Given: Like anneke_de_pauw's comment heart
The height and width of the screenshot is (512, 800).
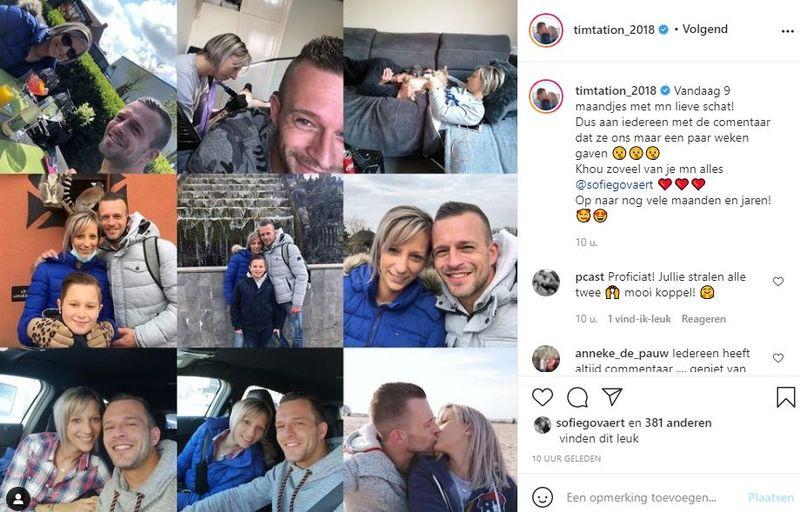Looking at the screenshot, I should [778, 358].
